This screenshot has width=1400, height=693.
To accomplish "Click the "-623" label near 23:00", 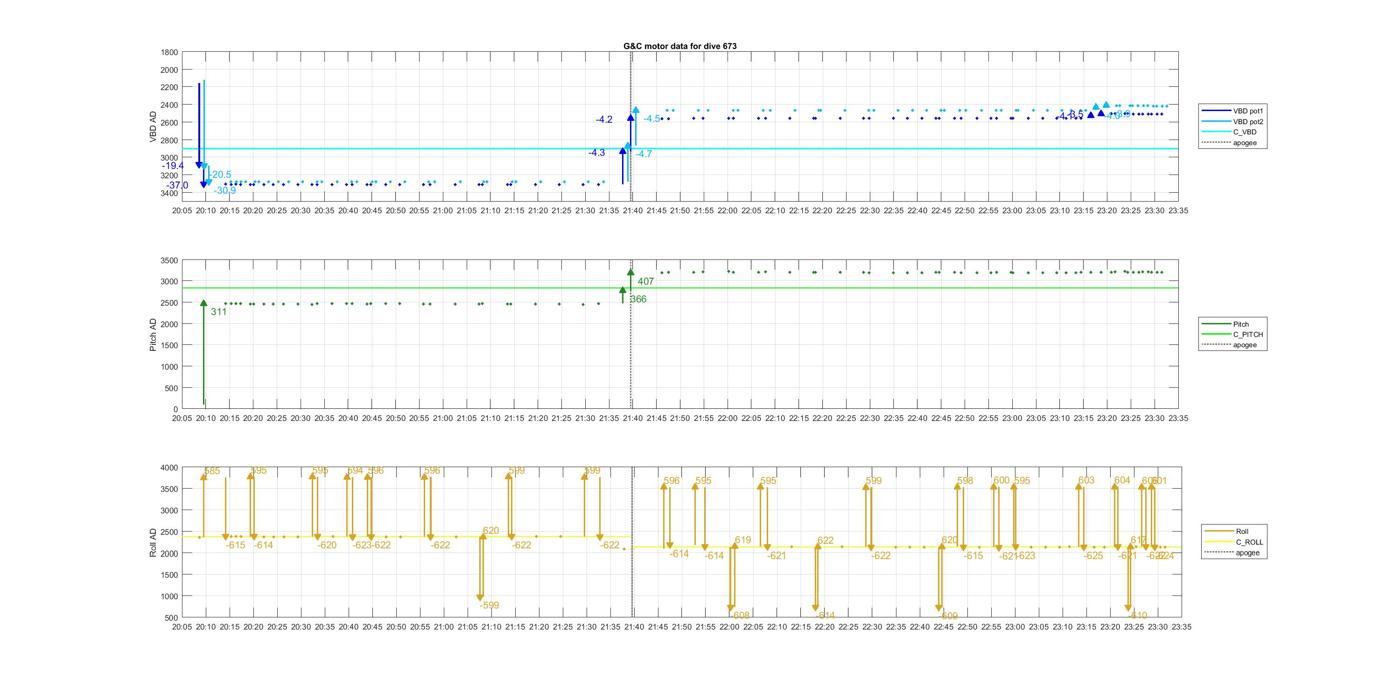I will point(1025,555).
